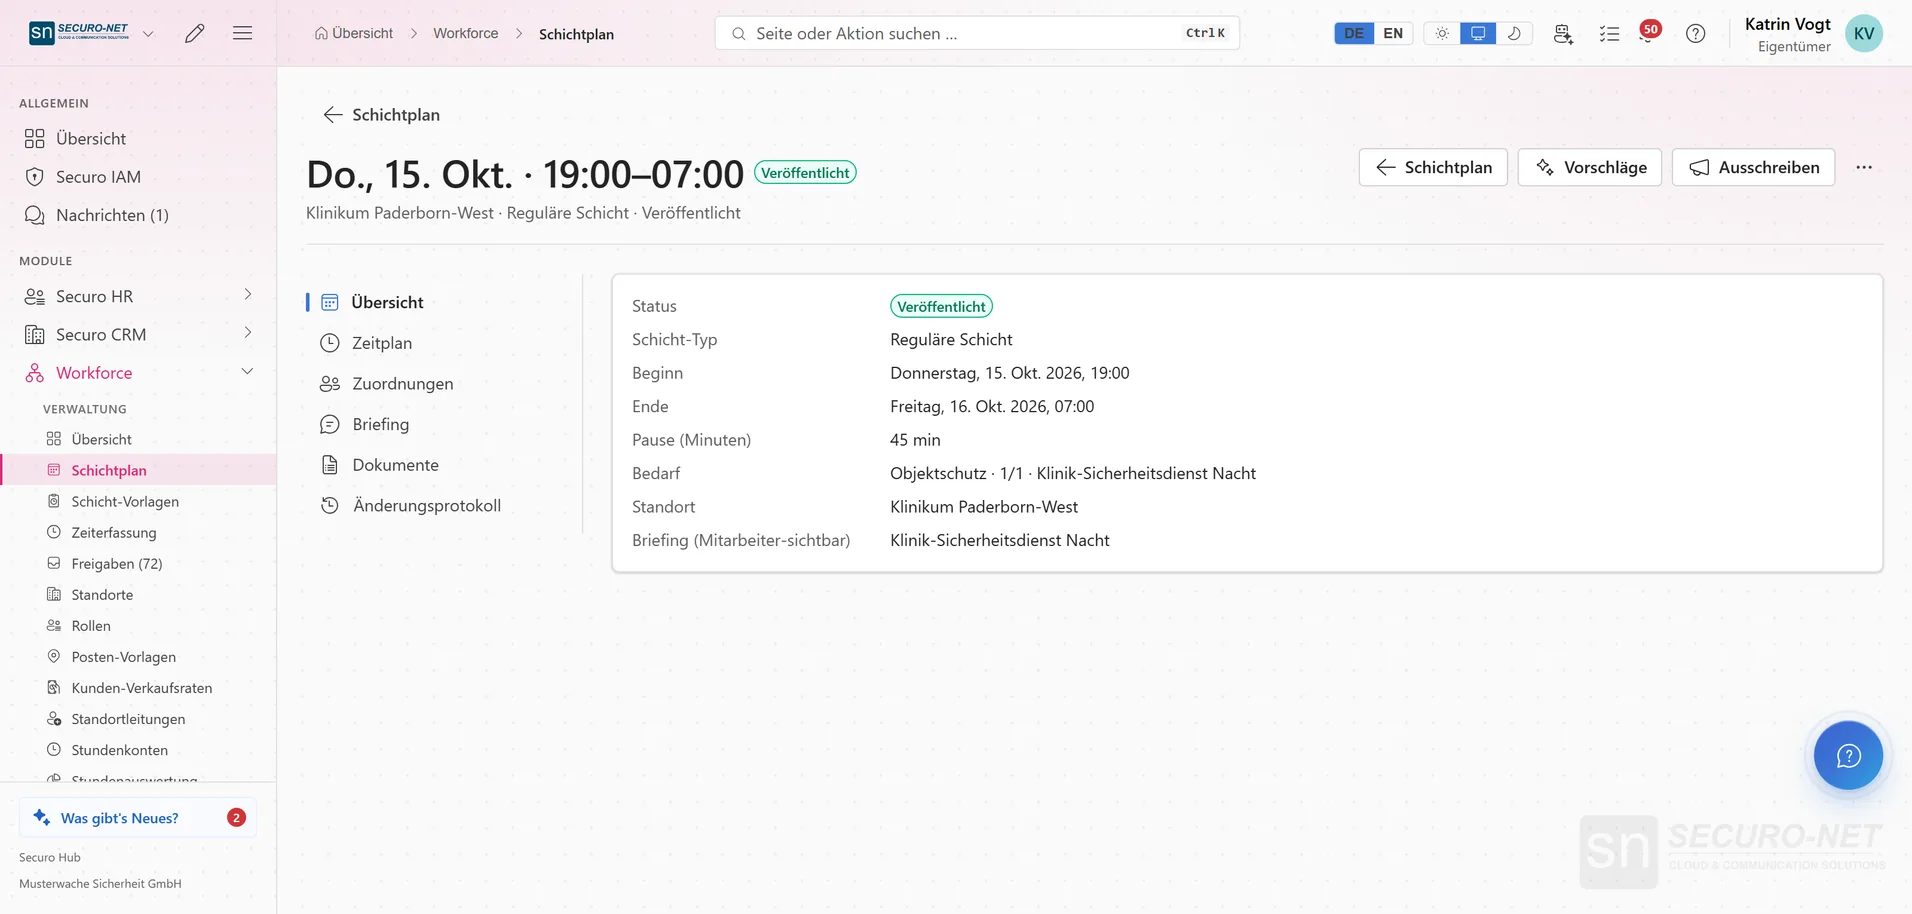
Task: Open Was gibt's Neues? panel
Action: pos(138,817)
